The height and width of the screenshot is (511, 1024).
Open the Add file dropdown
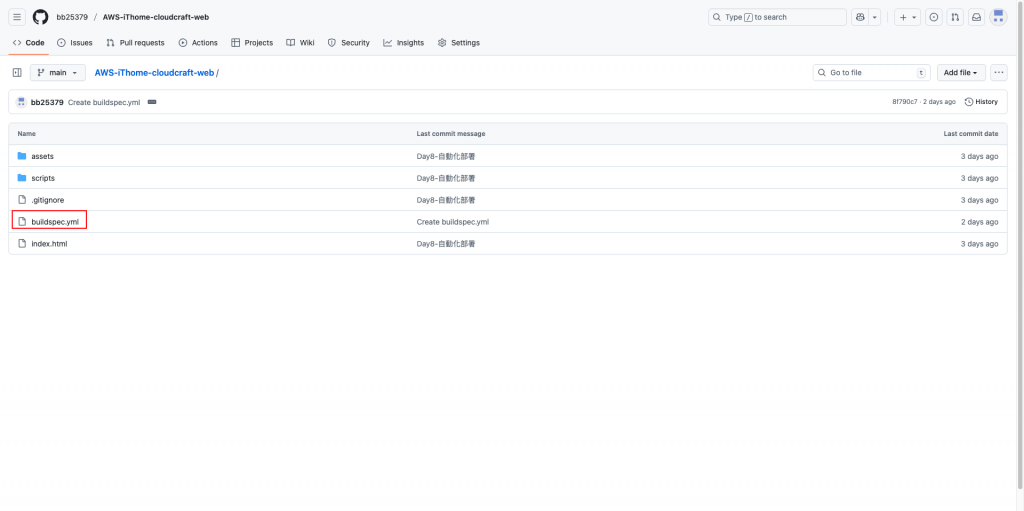click(x=961, y=73)
